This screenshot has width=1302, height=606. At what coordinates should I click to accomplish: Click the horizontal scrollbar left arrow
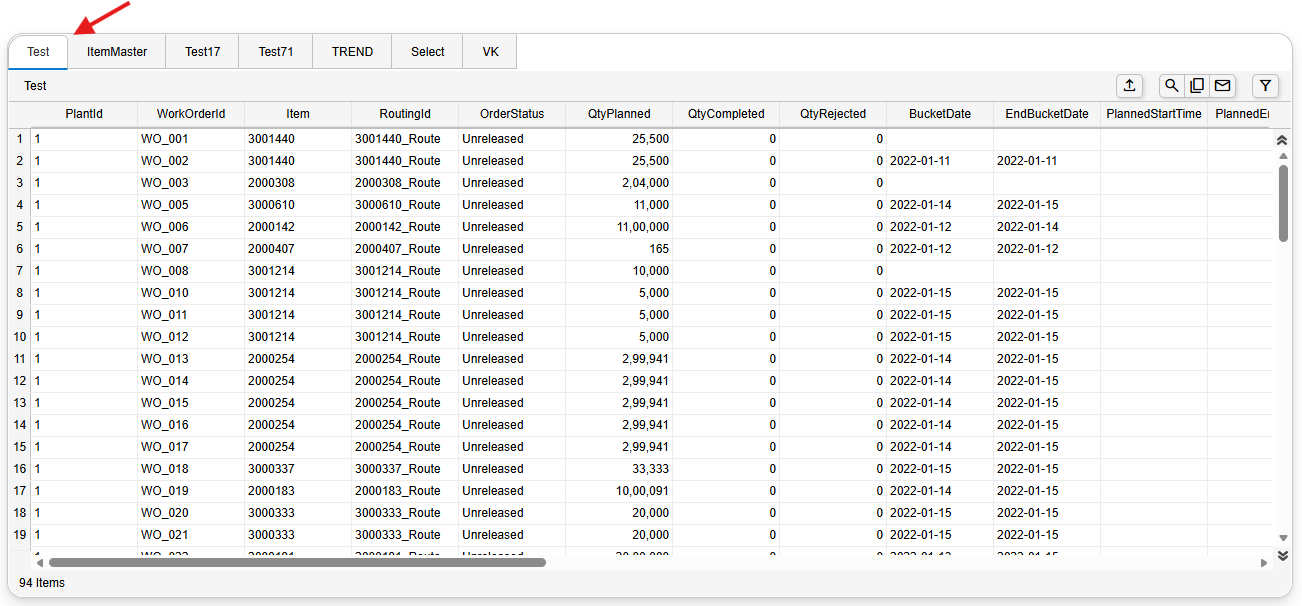coord(40,563)
